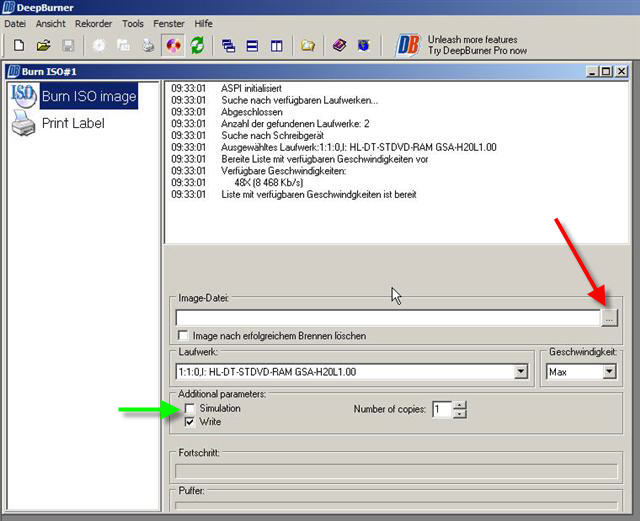Click the DeepBurner Pro DB logo
This screenshot has height=521, width=640.
tap(407, 45)
